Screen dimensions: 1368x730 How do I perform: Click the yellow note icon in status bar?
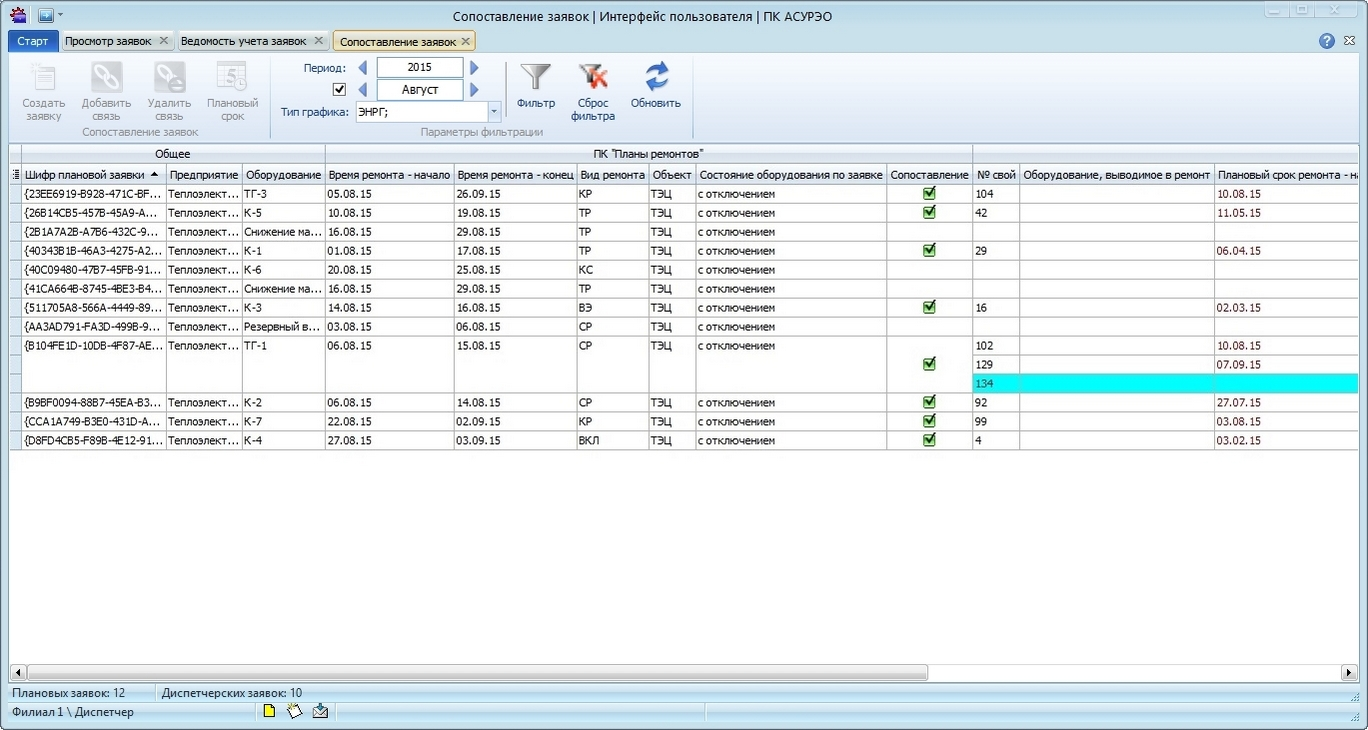[x=269, y=712]
